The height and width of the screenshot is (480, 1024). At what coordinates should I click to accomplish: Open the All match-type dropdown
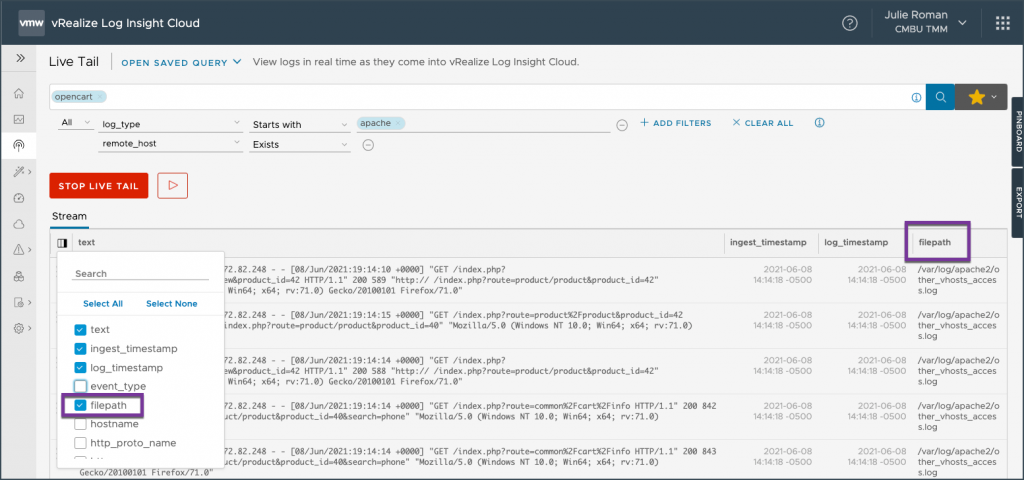pos(75,123)
